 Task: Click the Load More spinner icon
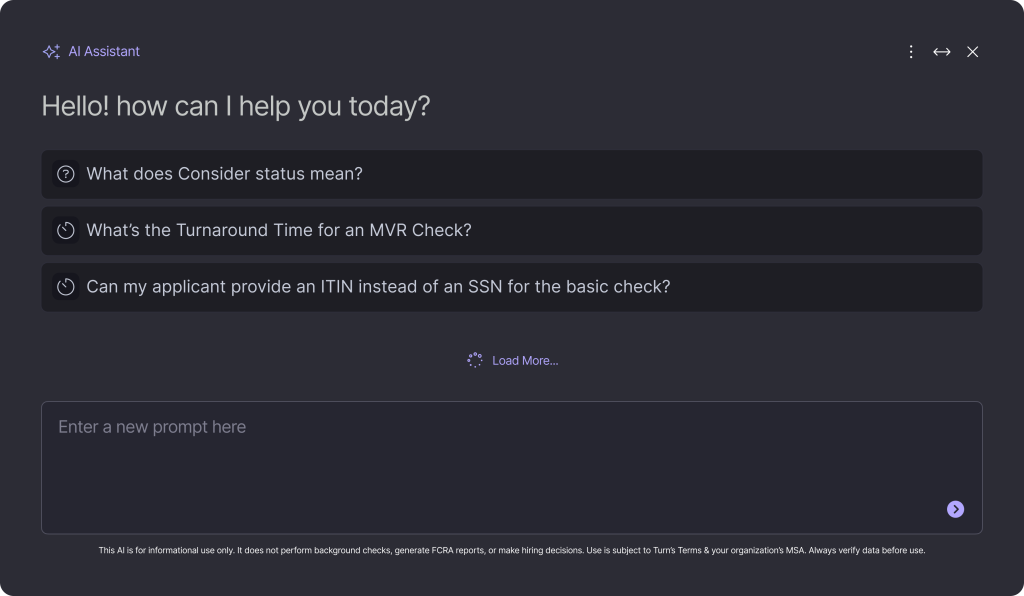pos(475,360)
